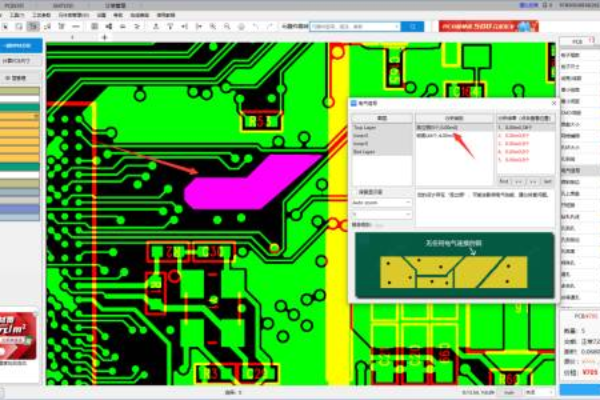Click the last button under the results
600x400 pixels.
(548, 181)
